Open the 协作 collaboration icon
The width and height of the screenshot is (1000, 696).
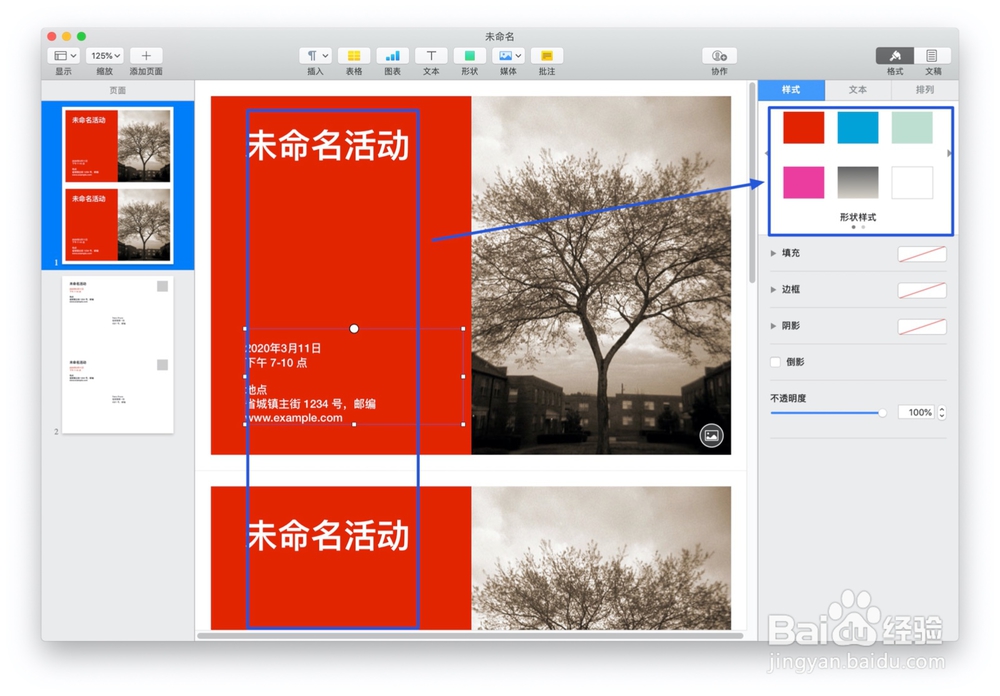coord(719,56)
